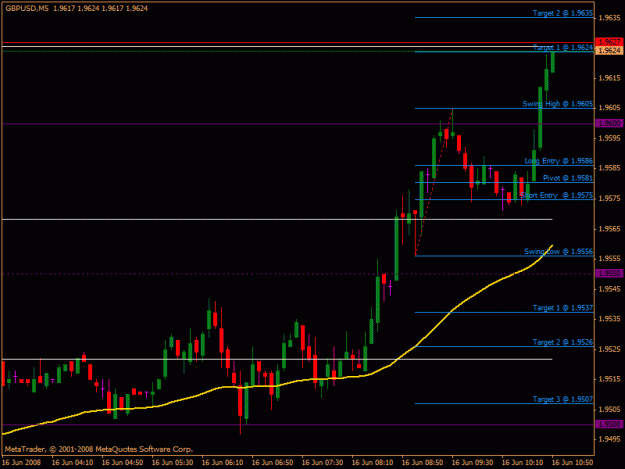Click the '16 Jun 04:10' time axis label
The width and height of the screenshot is (625, 469).
[73, 463]
